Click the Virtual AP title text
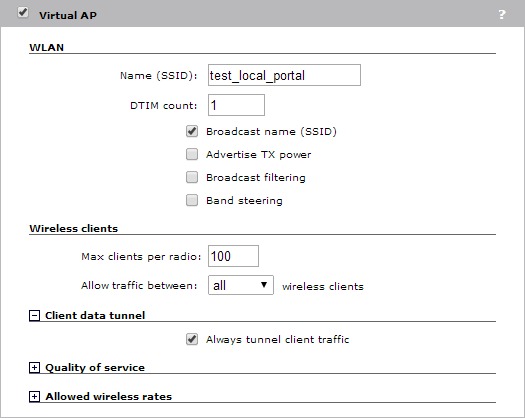Screen dimensions: 525x418 point(68,15)
